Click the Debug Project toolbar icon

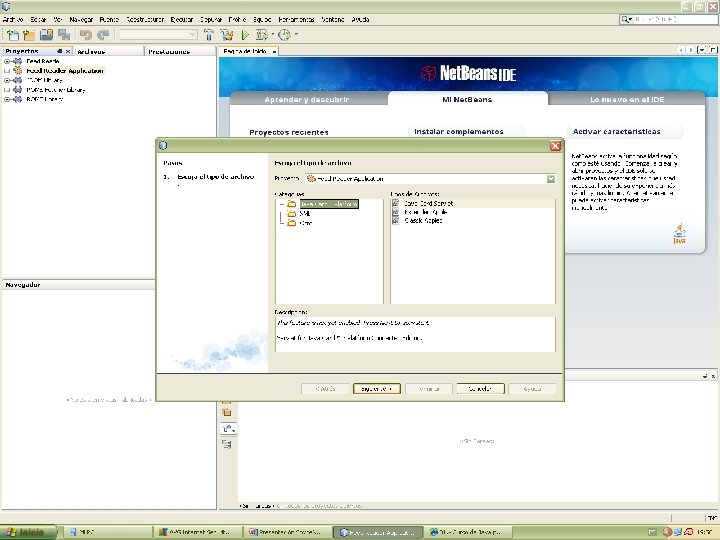(262, 34)
